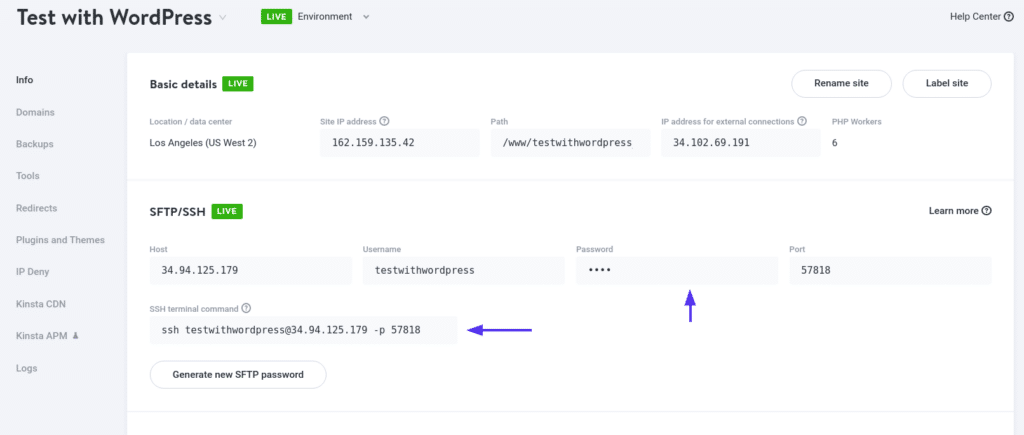Open Plugins and Themes in the sidebar
This screenshot has width=1024, height=435.
tap(60, 240)
